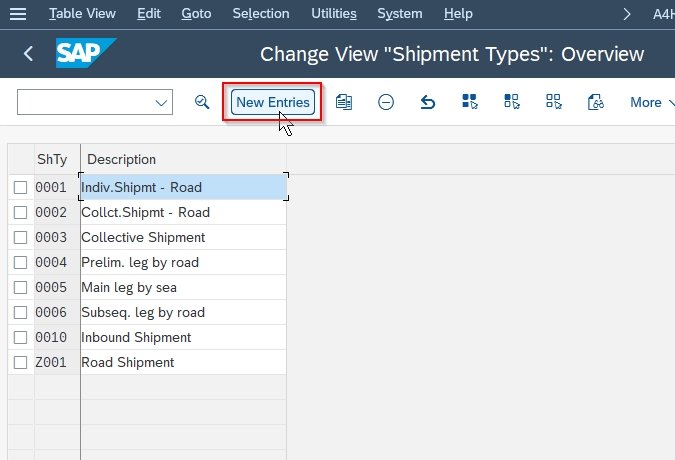Click the Deselect All icon

click(553, 102)
